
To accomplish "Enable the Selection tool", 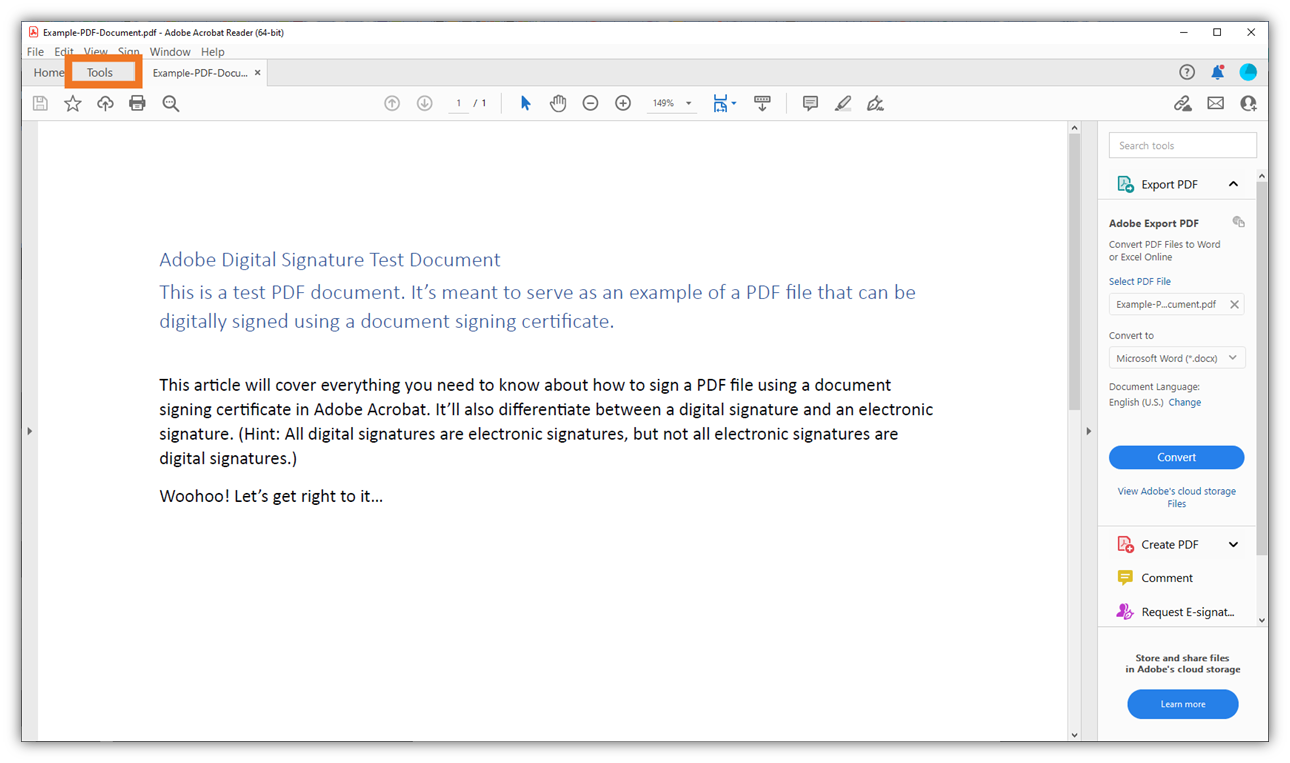I will click(x=525, y=103).
